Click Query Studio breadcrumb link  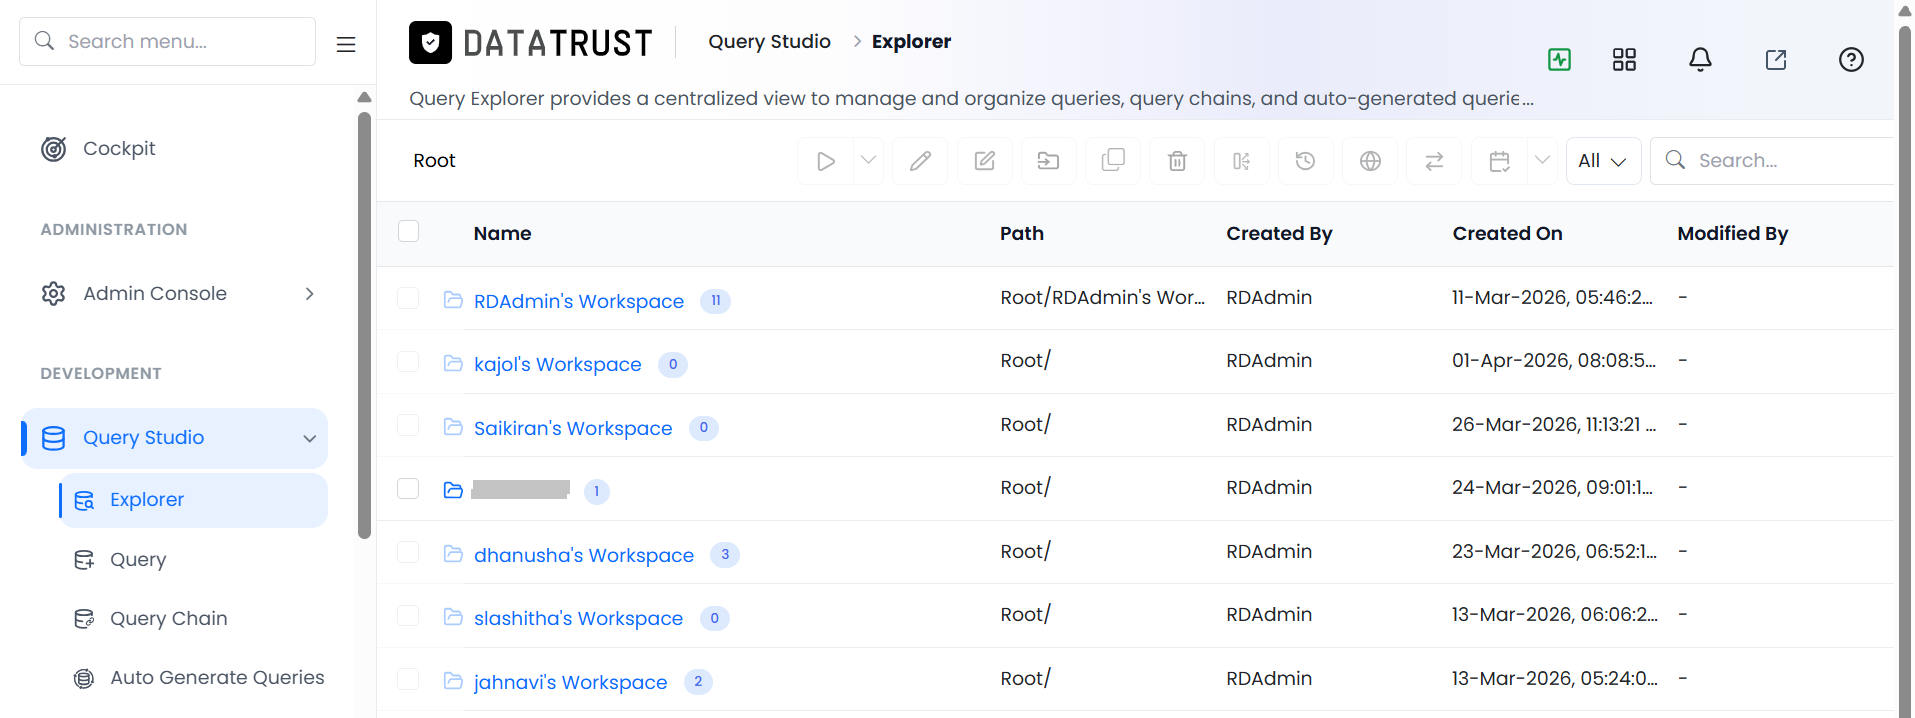tap(770, 42)
